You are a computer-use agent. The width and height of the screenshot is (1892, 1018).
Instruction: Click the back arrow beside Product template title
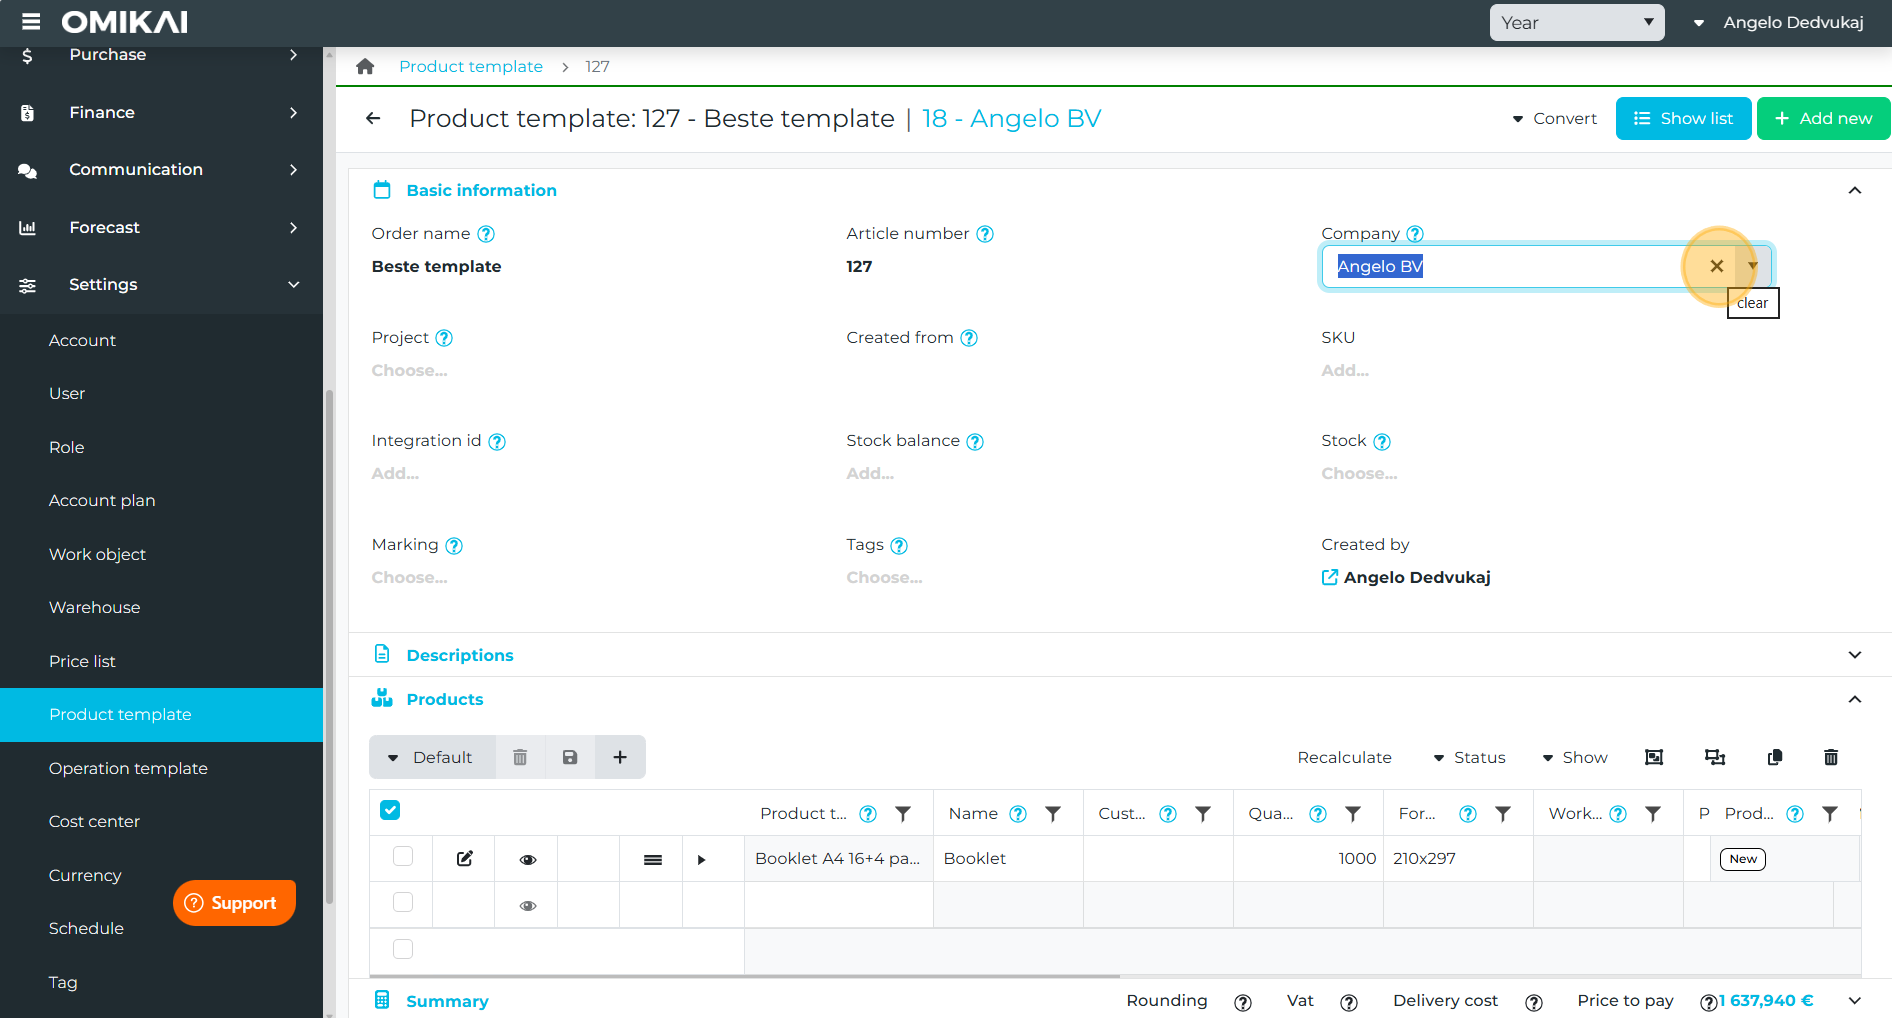point(373,118)
